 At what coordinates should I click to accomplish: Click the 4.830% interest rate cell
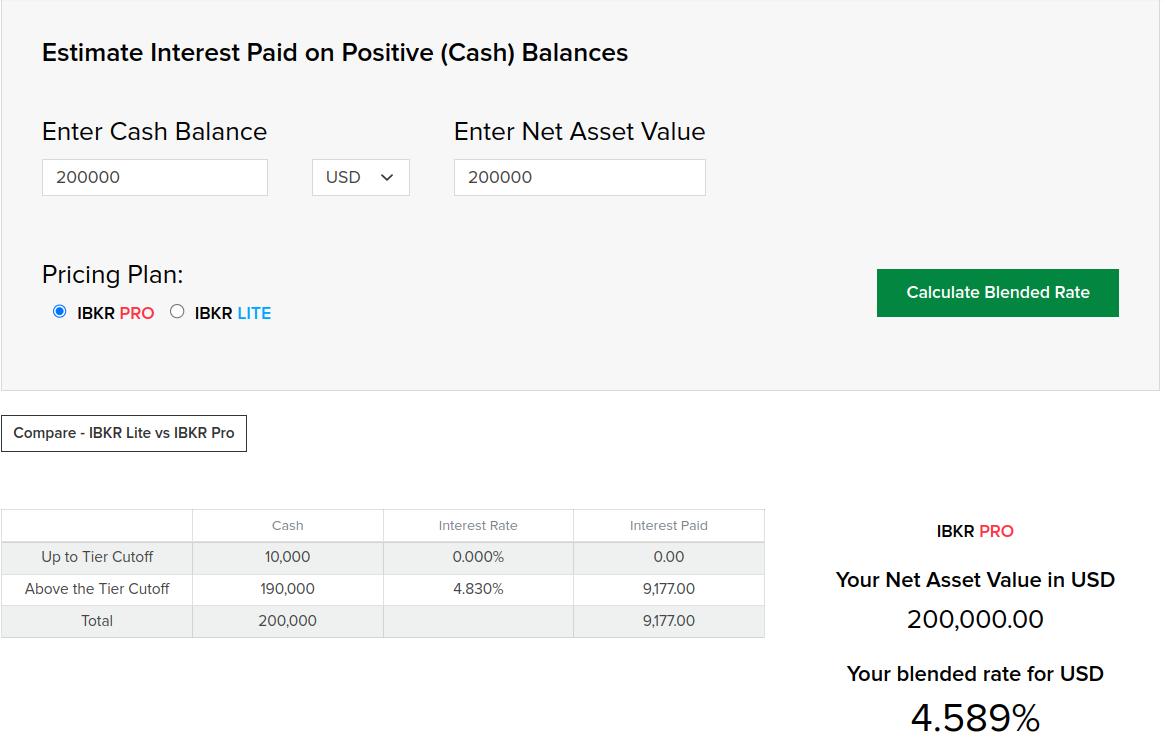pos(478,589)
